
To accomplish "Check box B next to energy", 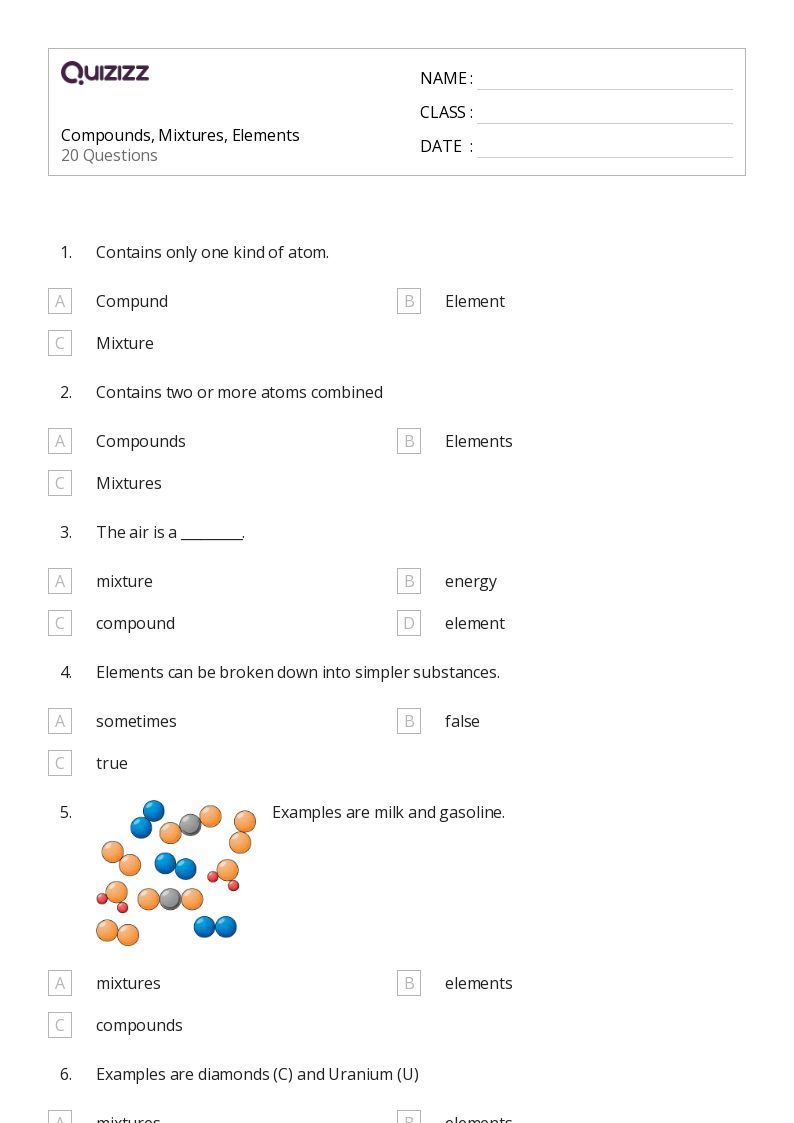I will click(x=409, y=582).
